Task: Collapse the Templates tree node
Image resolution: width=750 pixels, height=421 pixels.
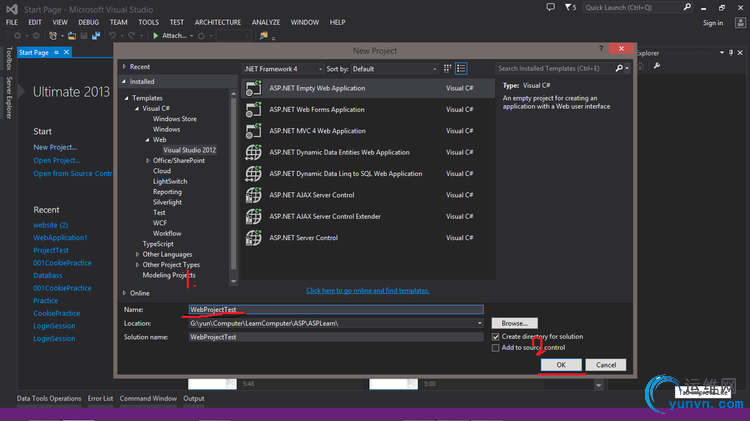Action: (x=127, y=98)
